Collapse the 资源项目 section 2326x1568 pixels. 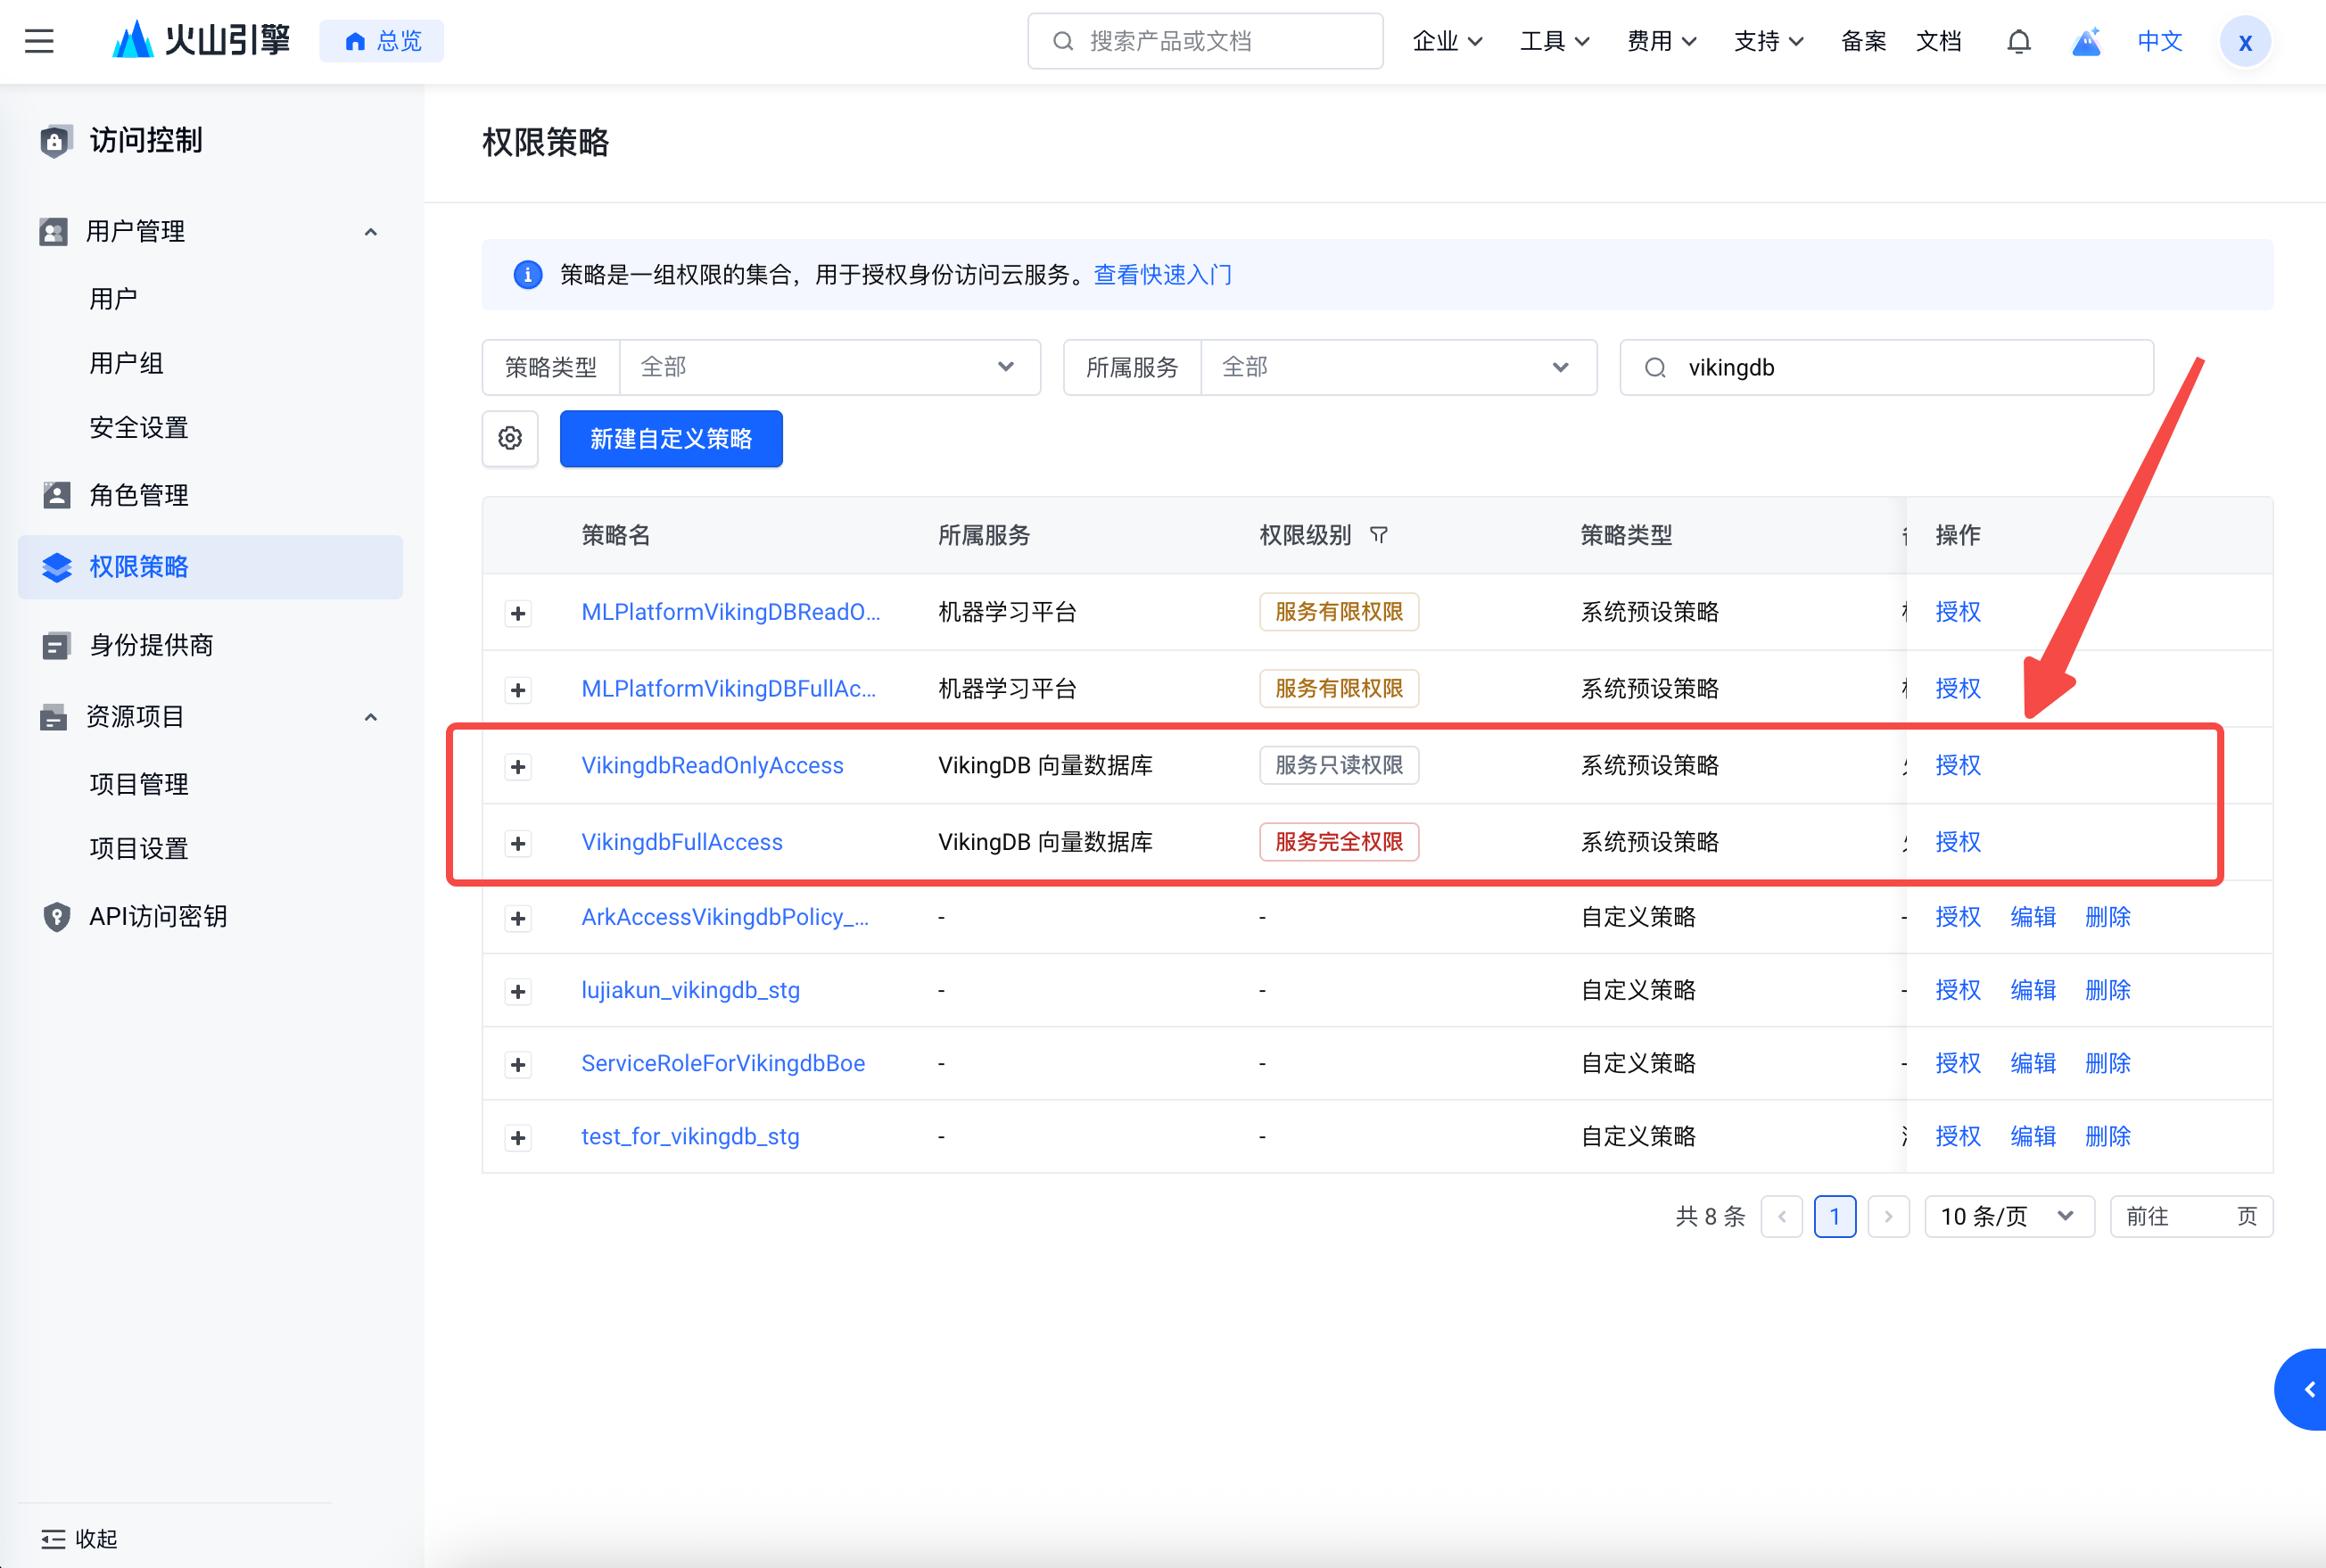(371, 717)
